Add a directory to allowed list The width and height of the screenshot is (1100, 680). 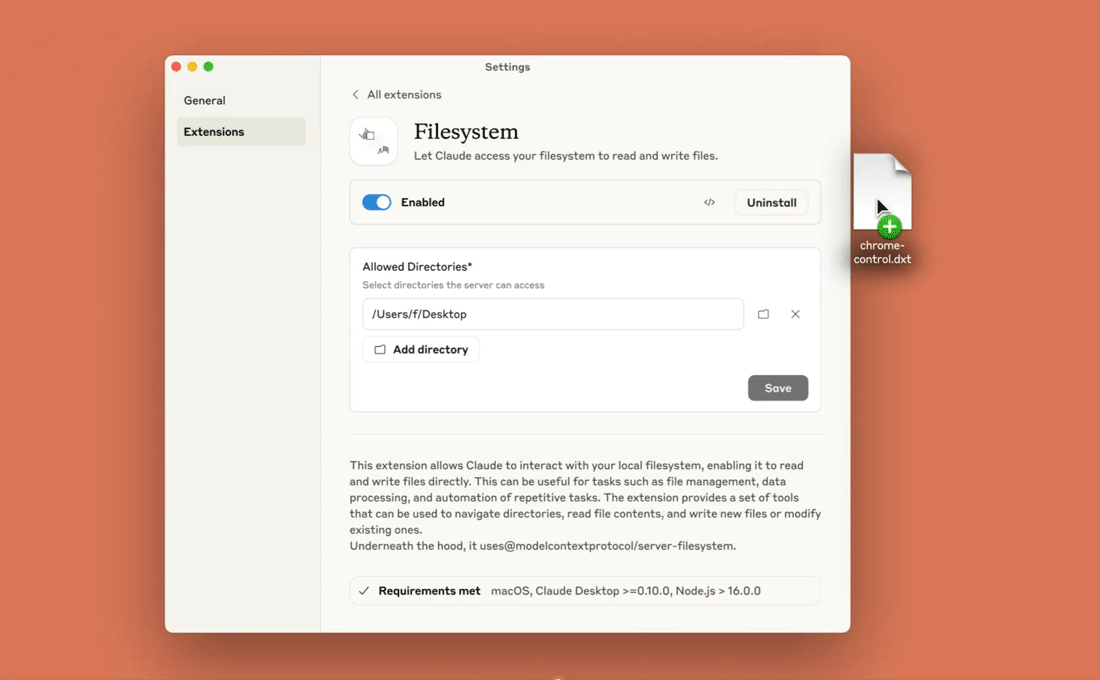(421, 349)
